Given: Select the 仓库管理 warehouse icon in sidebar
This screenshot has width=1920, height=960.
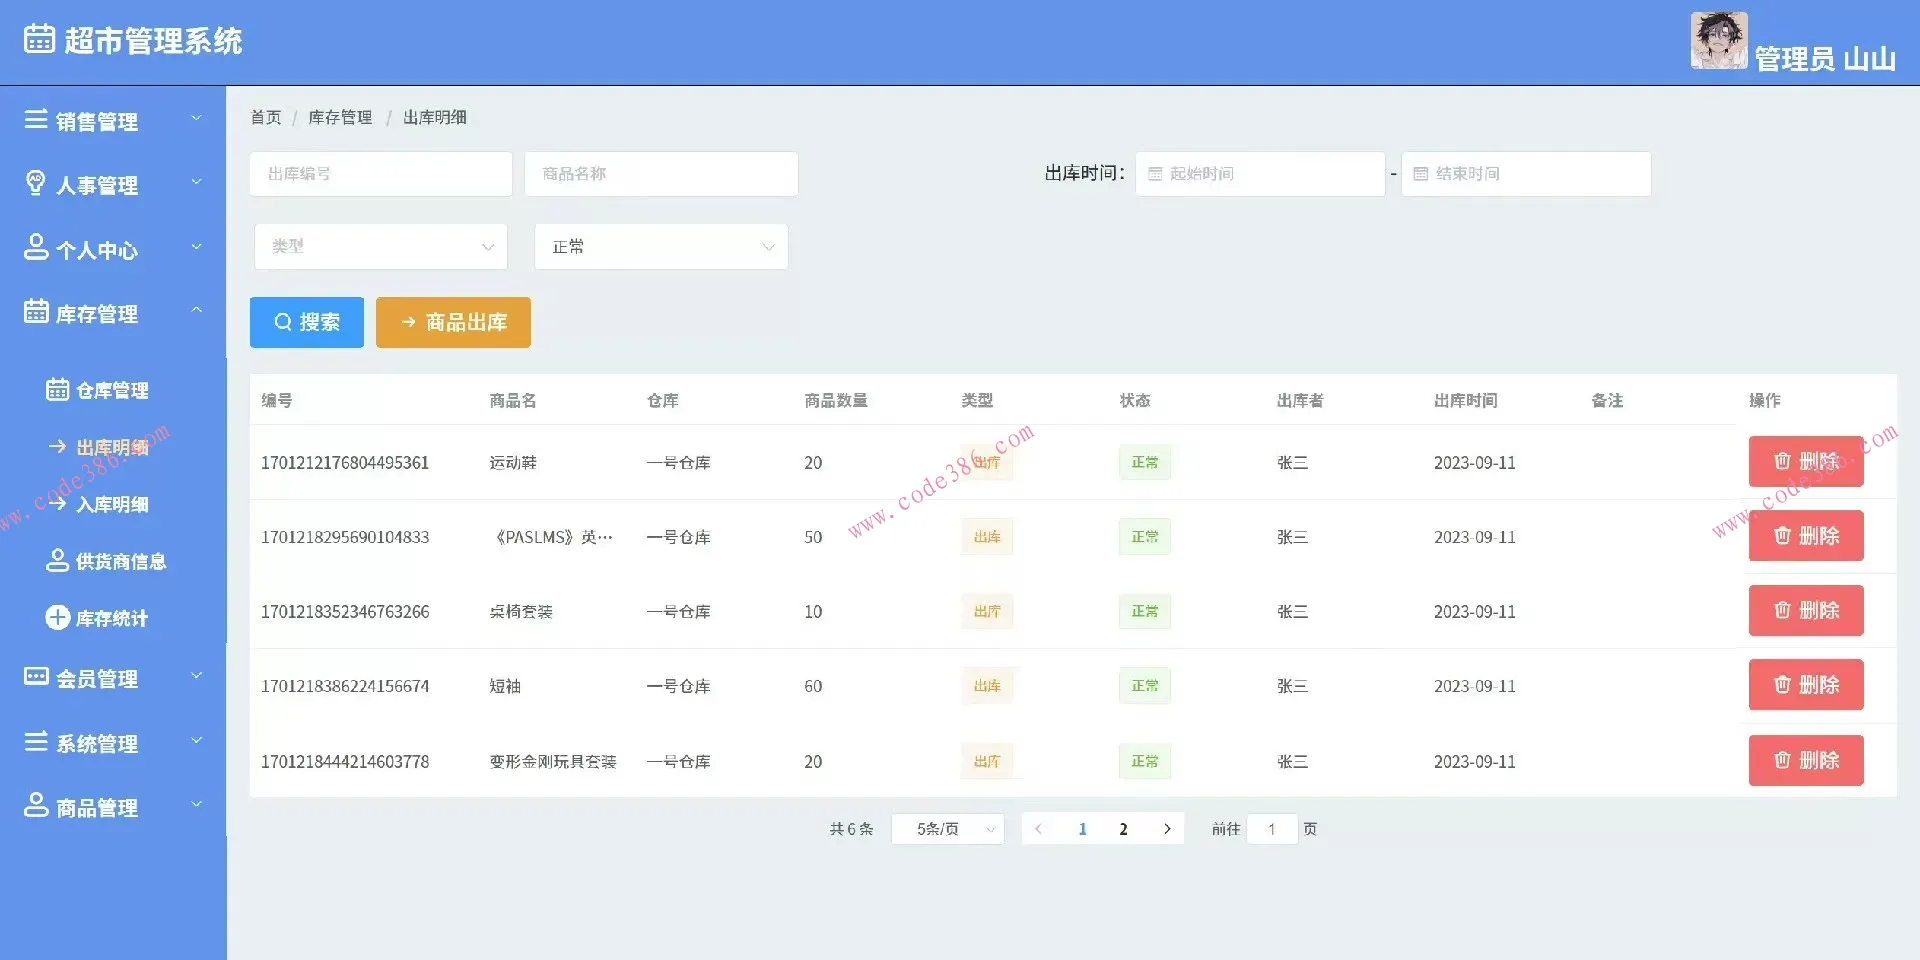Looking at the screenshot, I should point(57,390).
